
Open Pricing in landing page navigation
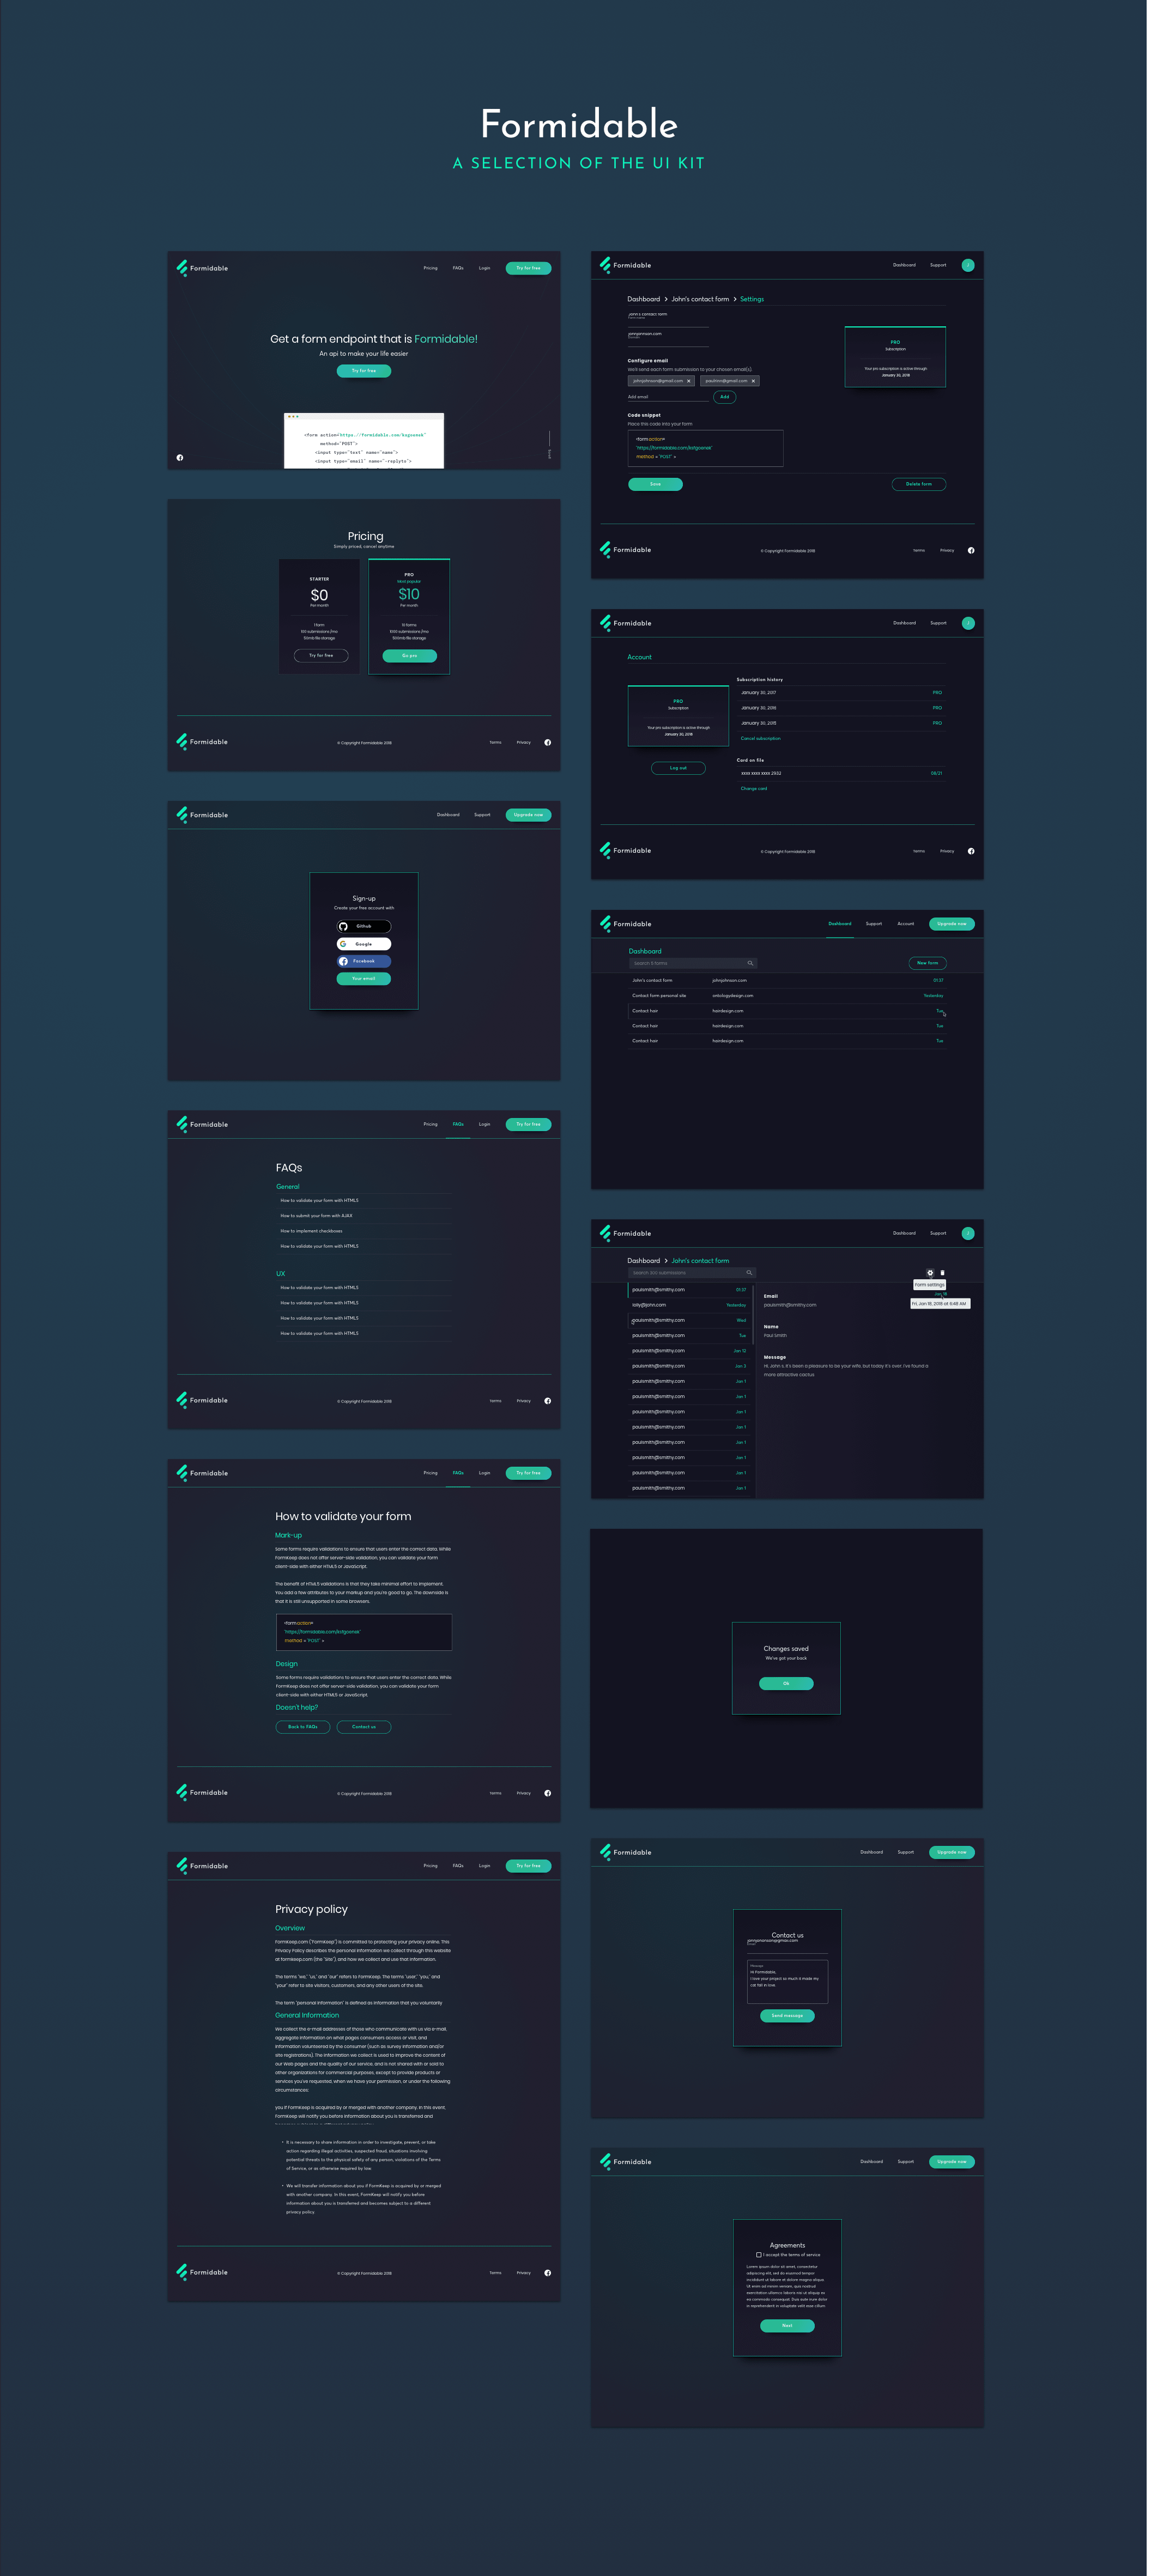[430, 268]
